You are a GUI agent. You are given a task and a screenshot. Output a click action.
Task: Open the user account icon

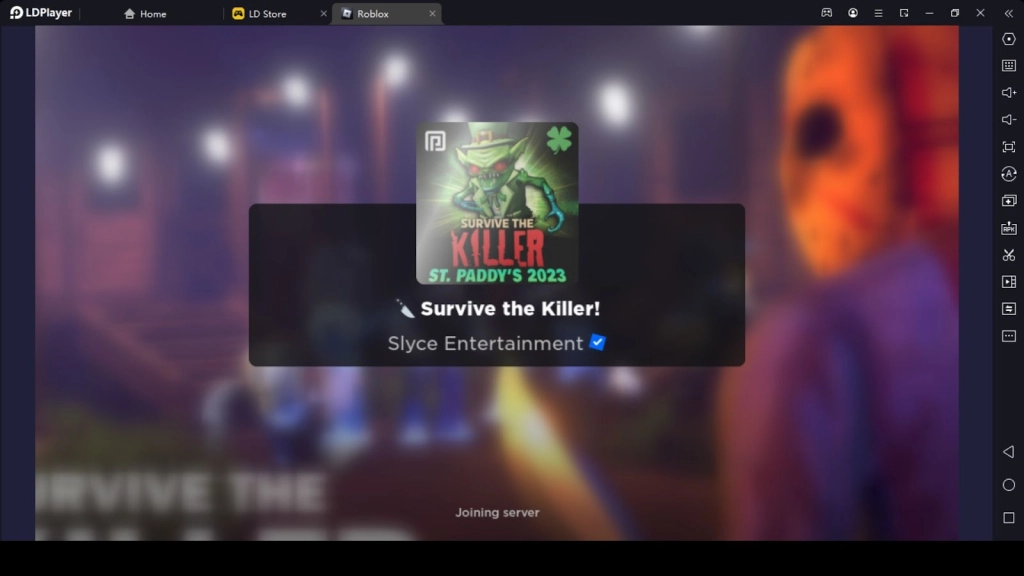[x=853, y=13]
